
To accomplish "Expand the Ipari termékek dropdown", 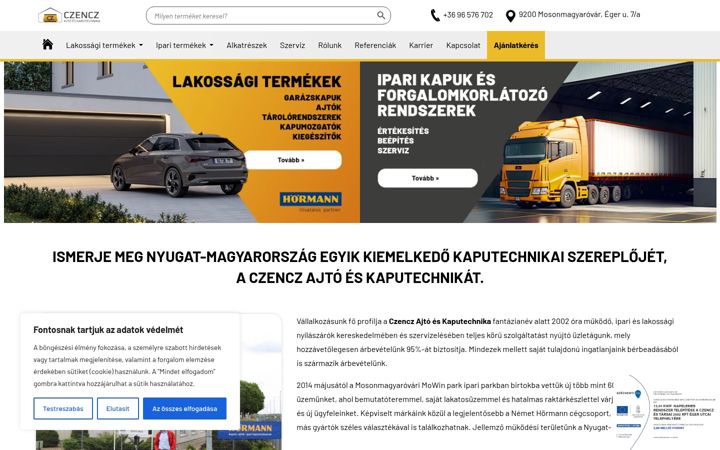I will pyautogui.click(x=184, y=45).
